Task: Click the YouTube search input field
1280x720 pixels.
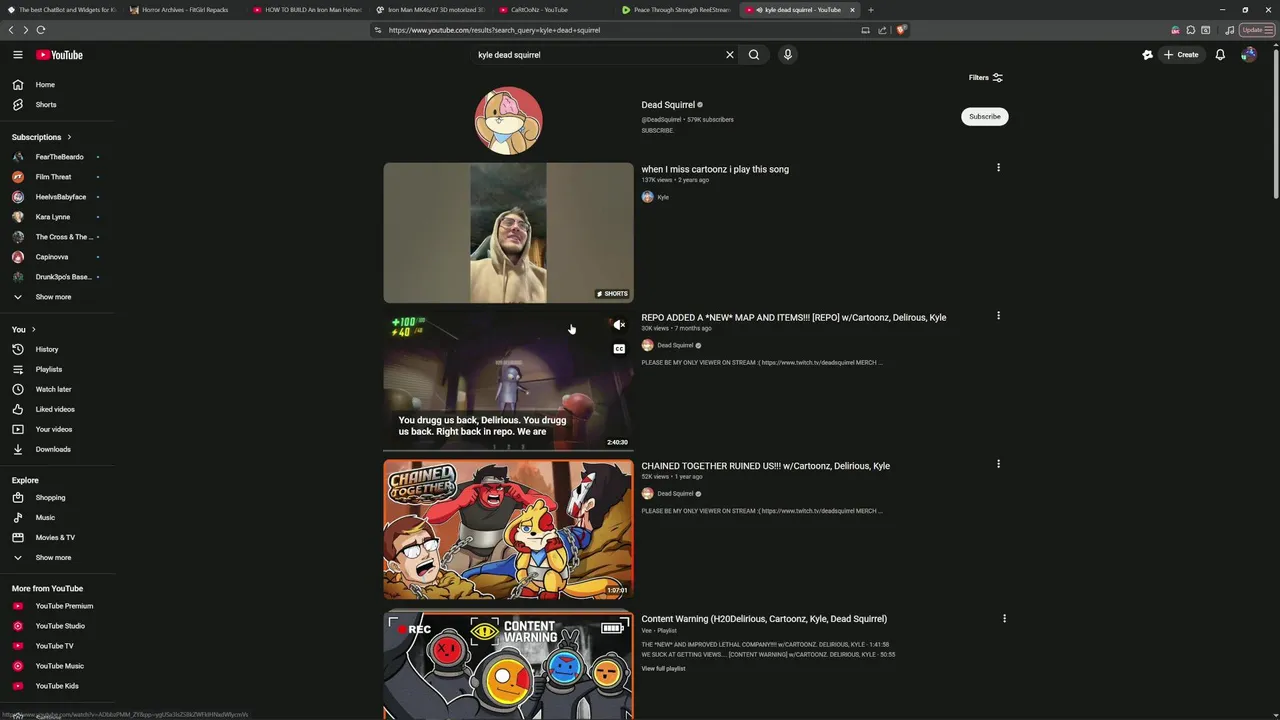Action: pyautogui.click(x=598, y=55)
